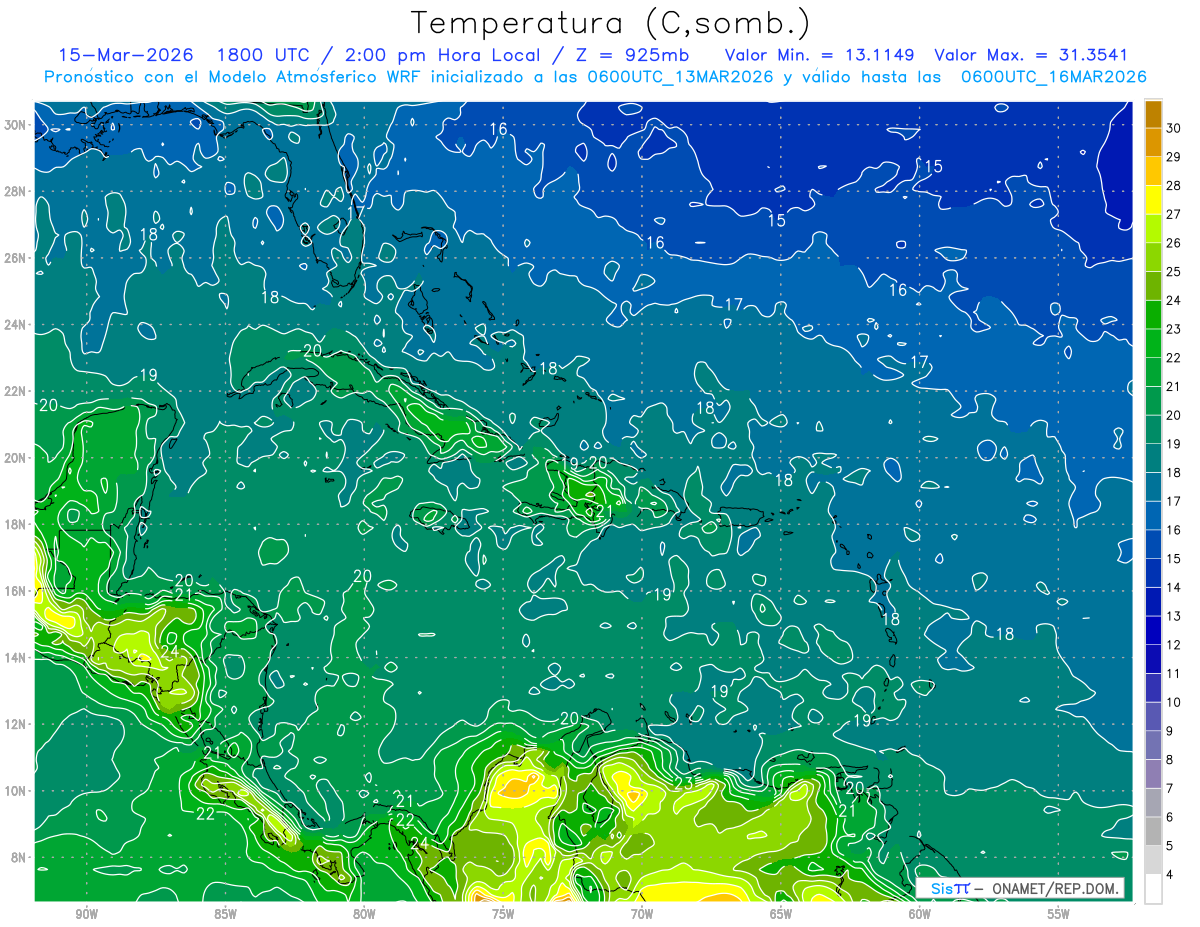Image resolution: width=1200 pixels, height=927 pixels.
Task: Click the color scale label "4"
Action: (x=1170, y=874)
